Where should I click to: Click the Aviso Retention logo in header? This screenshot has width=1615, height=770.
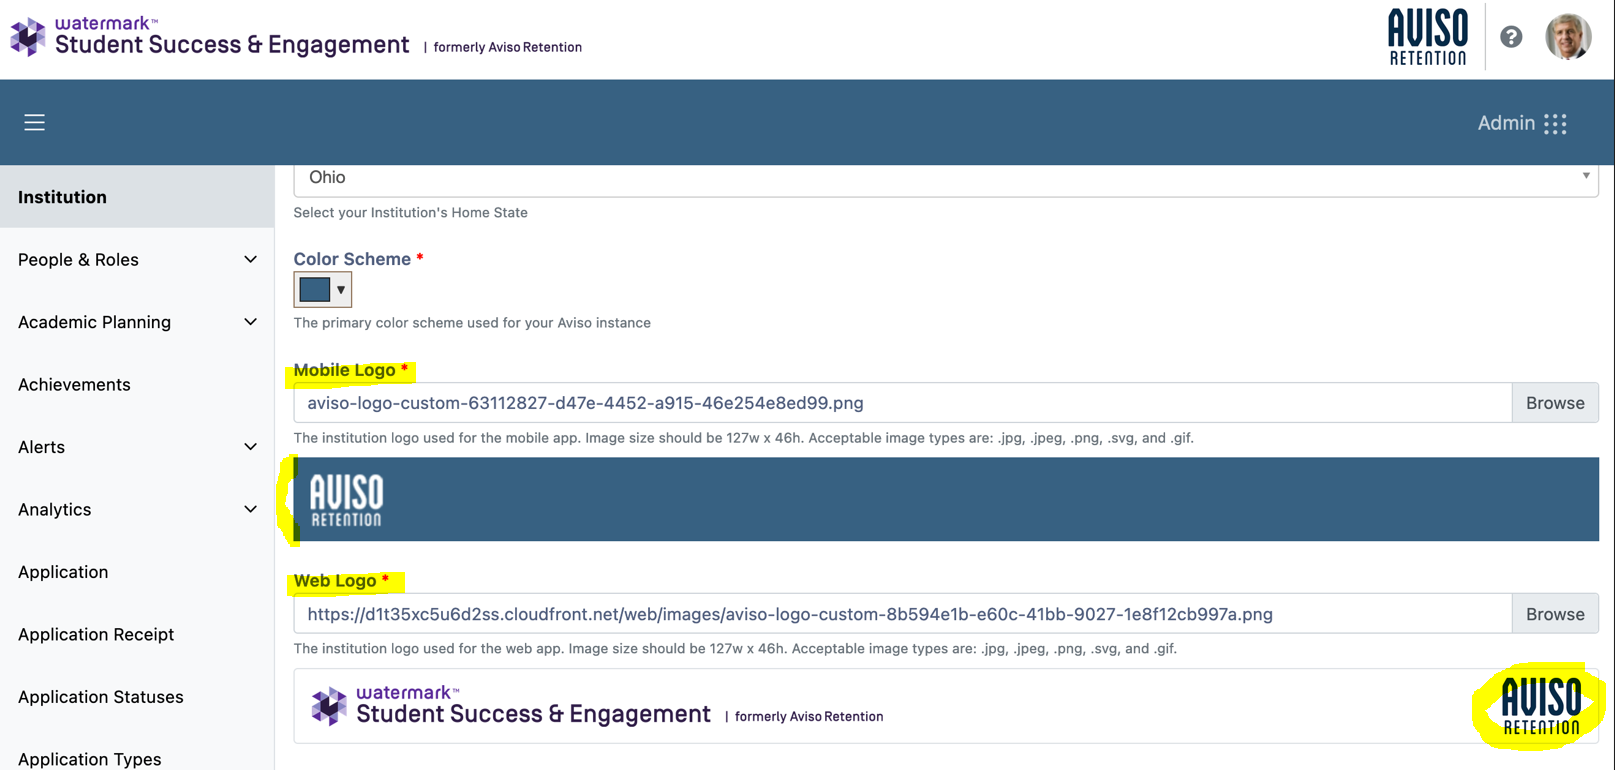click(x=1428, y=37)
